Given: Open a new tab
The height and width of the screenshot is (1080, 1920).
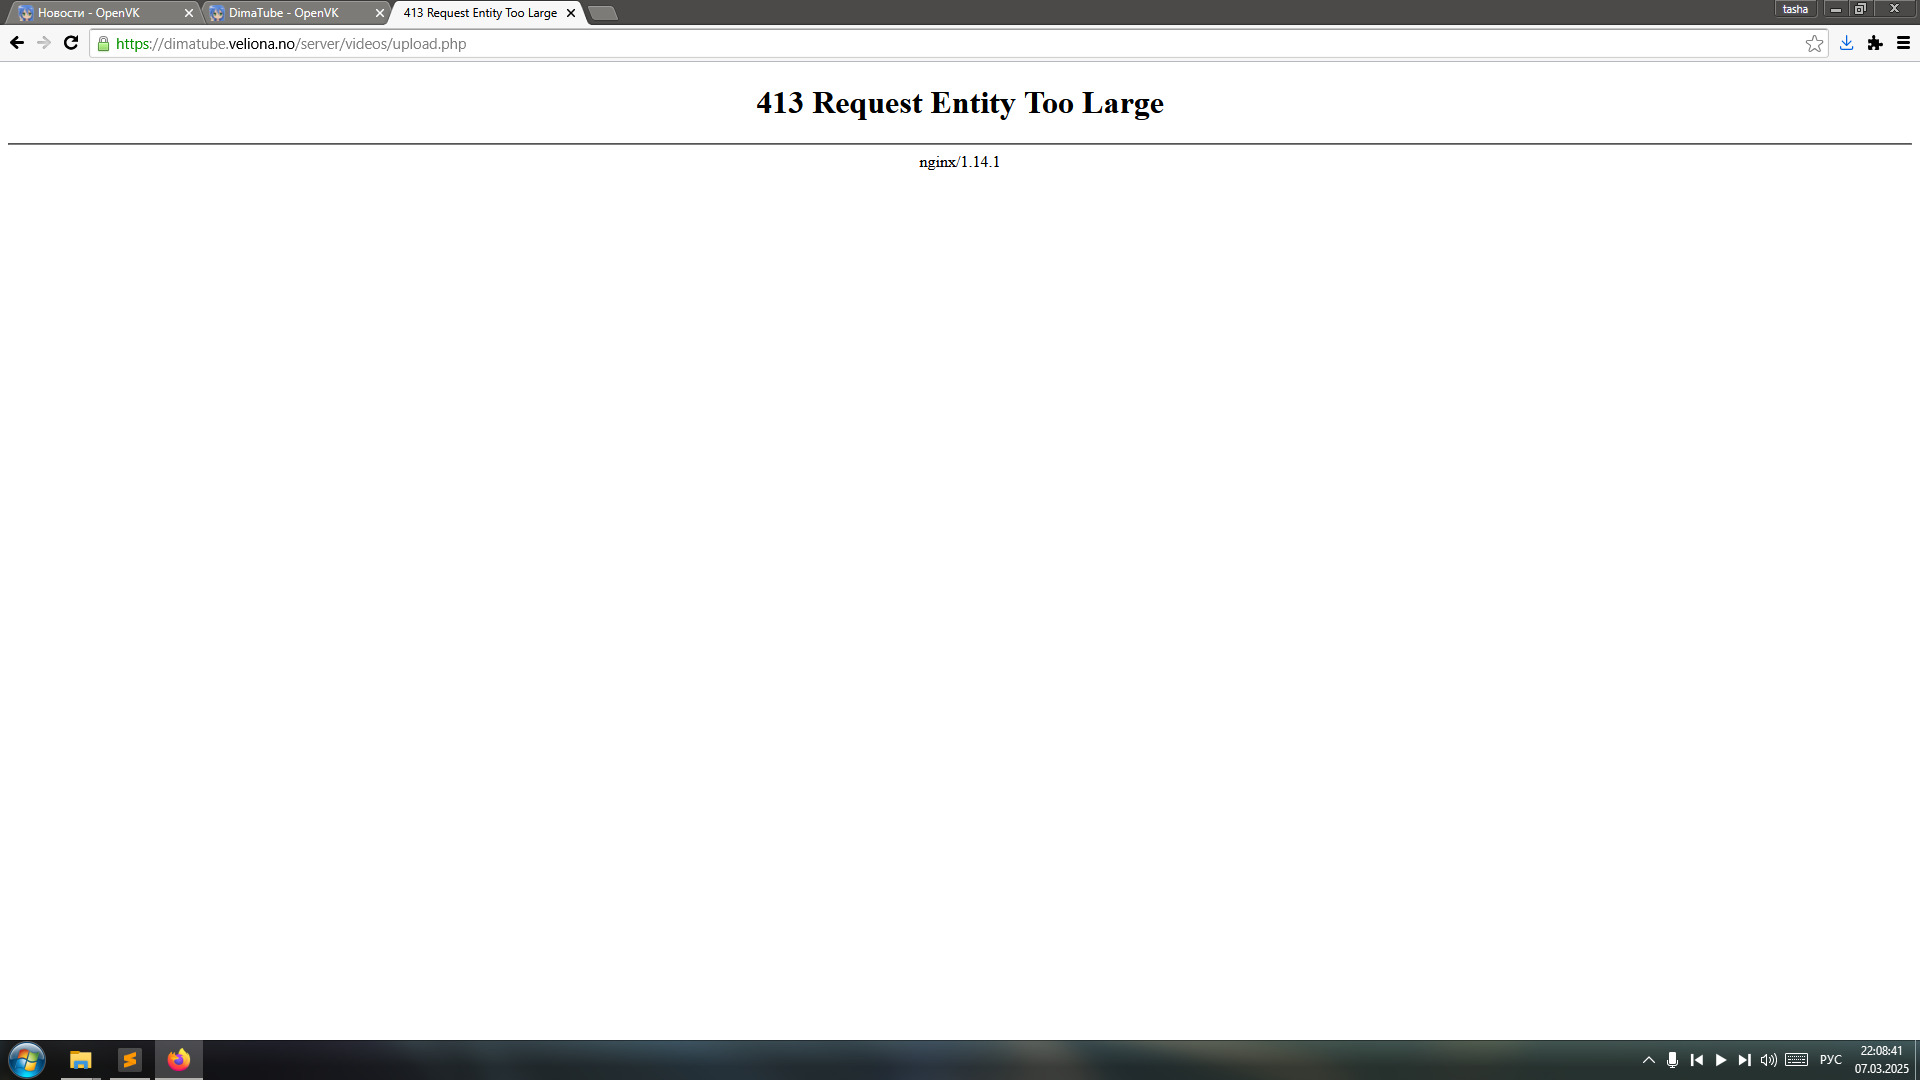Looking at the screenshot, I should point(603,13).
